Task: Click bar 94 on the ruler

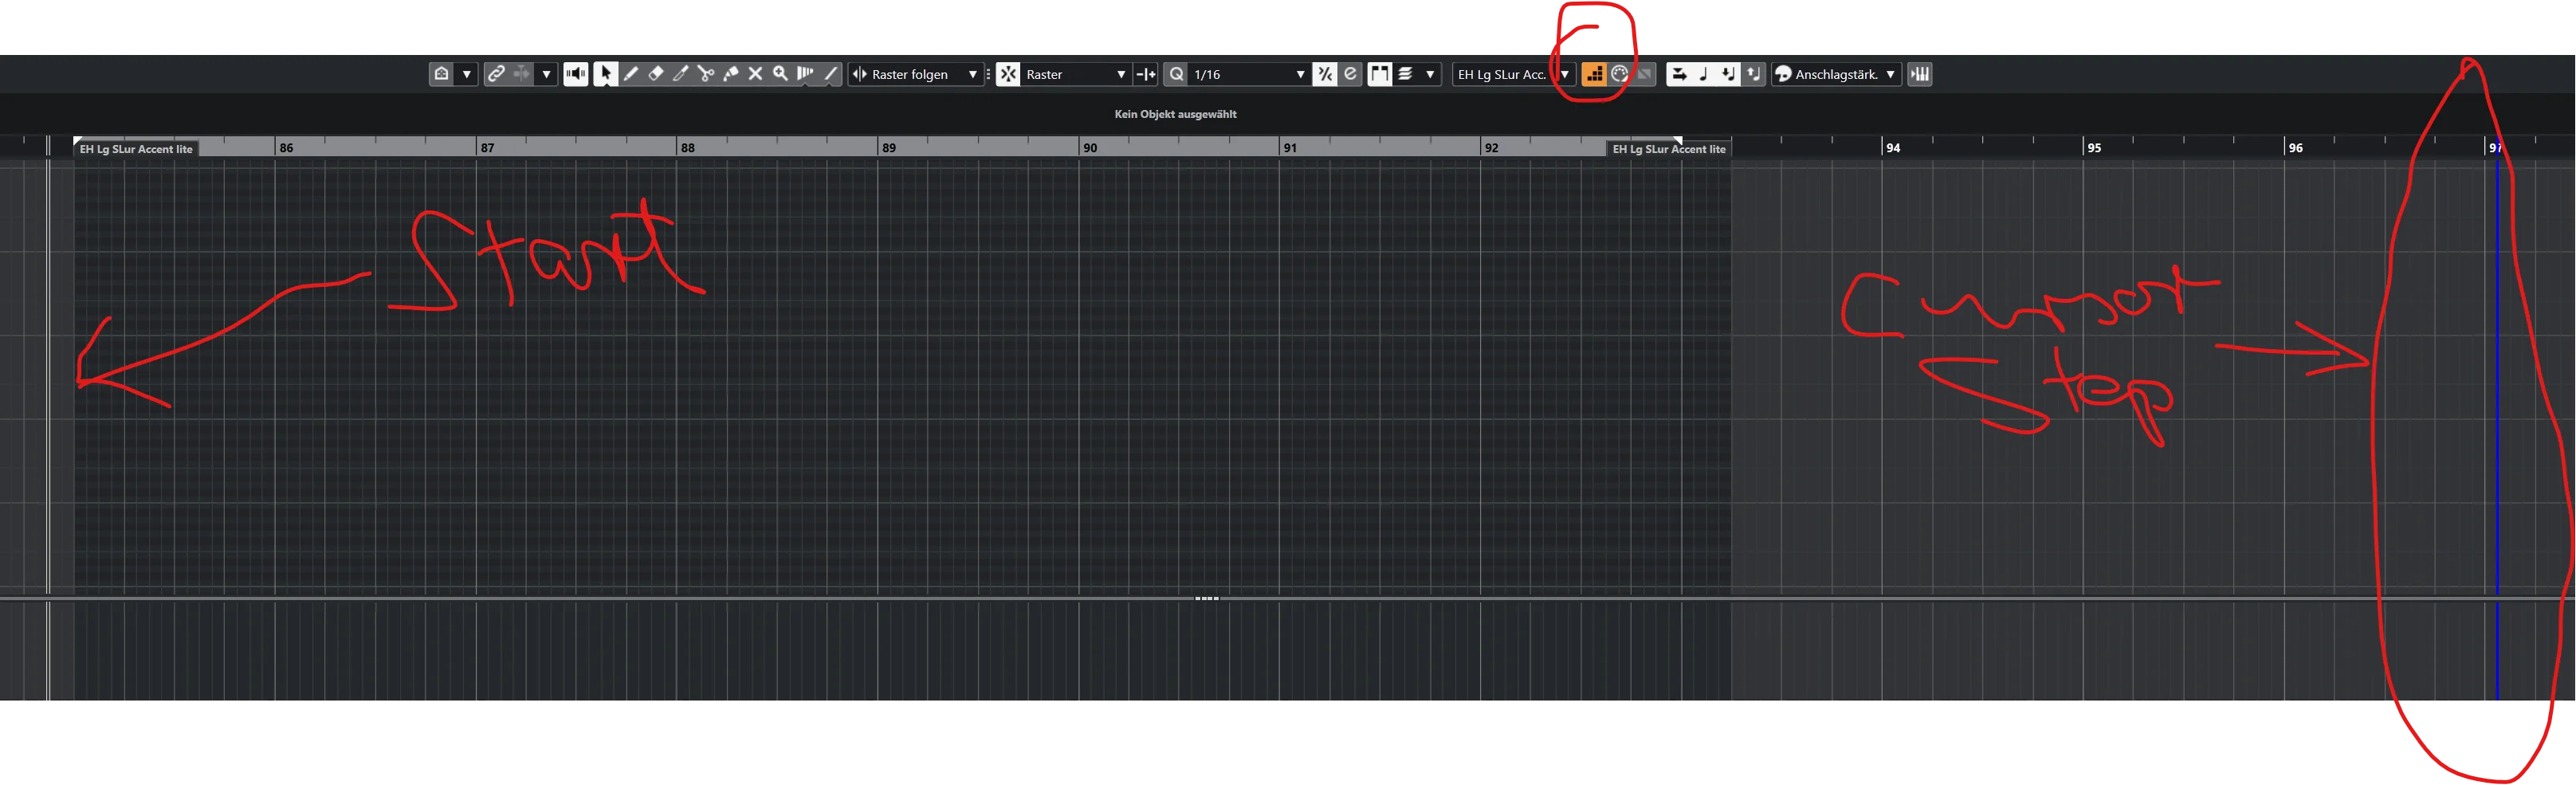Action: click(1893, 148)
